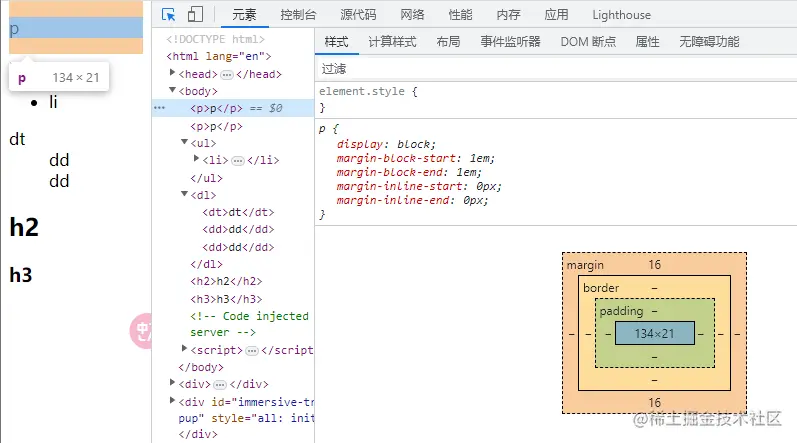Click the border label in box model
The width and height of the screenshot is (797, 443).
601,288
